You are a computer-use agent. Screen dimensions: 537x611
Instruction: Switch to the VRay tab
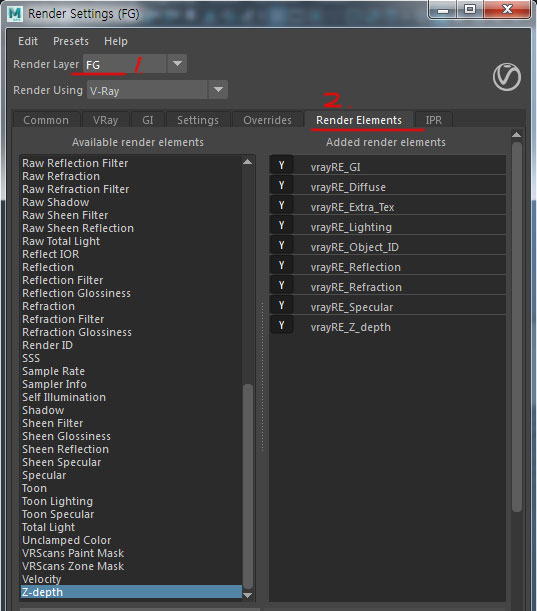105,120
